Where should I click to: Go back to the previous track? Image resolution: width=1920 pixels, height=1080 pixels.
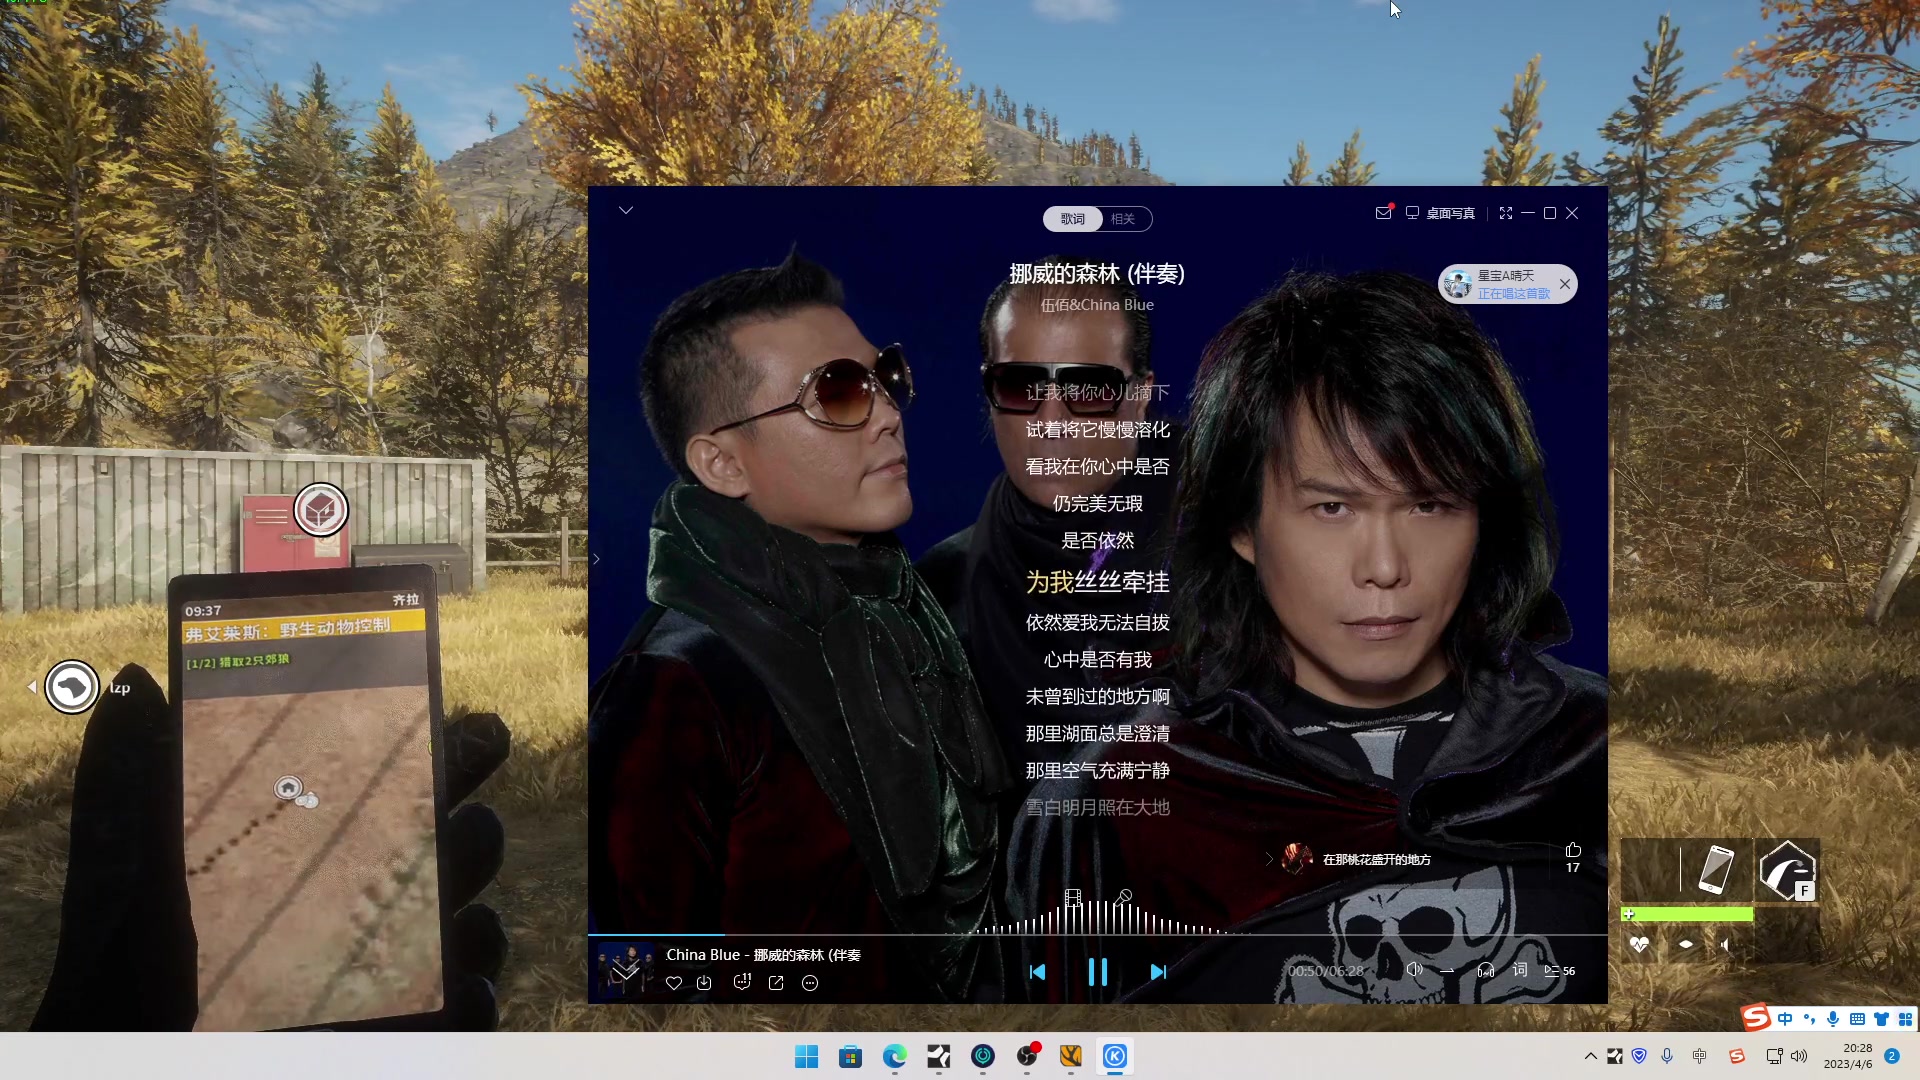1037,972
